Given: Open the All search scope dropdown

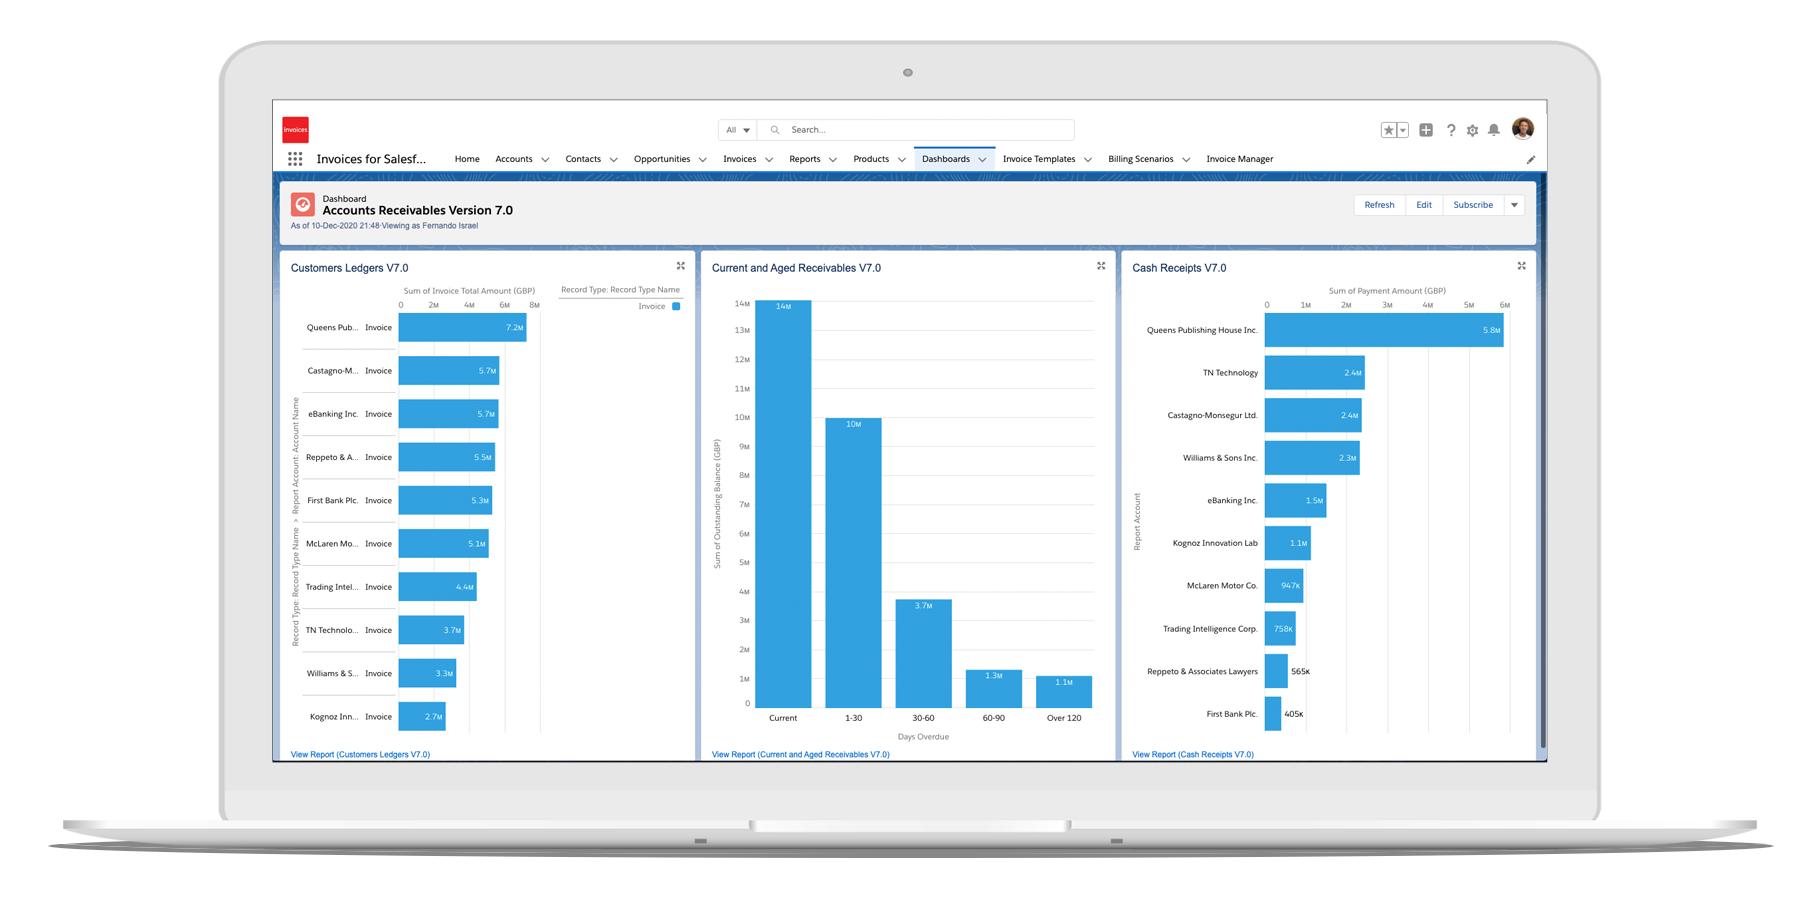Looking at the screenshot, I should tap(738, 130).
